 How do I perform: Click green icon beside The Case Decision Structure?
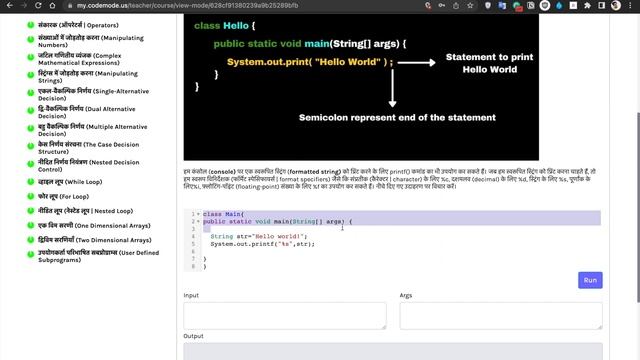point(31,146)
